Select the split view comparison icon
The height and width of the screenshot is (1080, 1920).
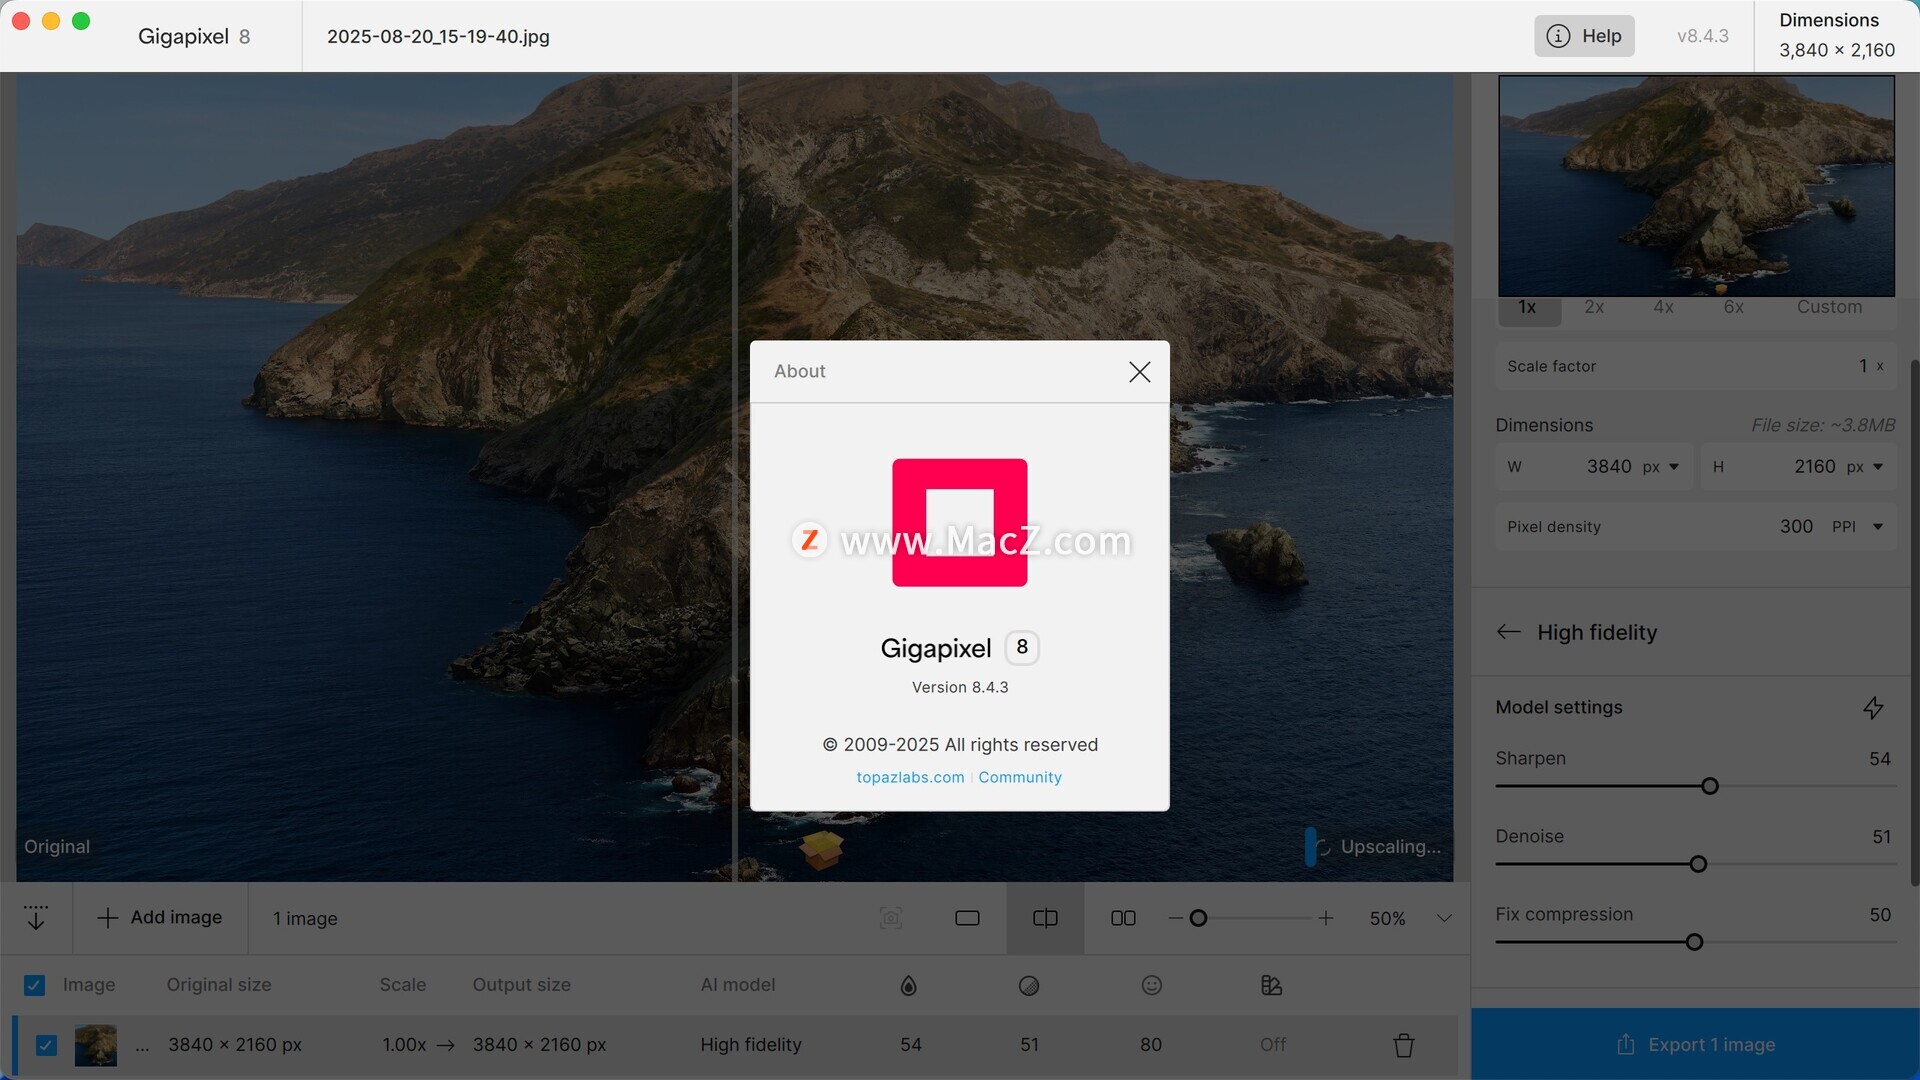point(1045,918)
